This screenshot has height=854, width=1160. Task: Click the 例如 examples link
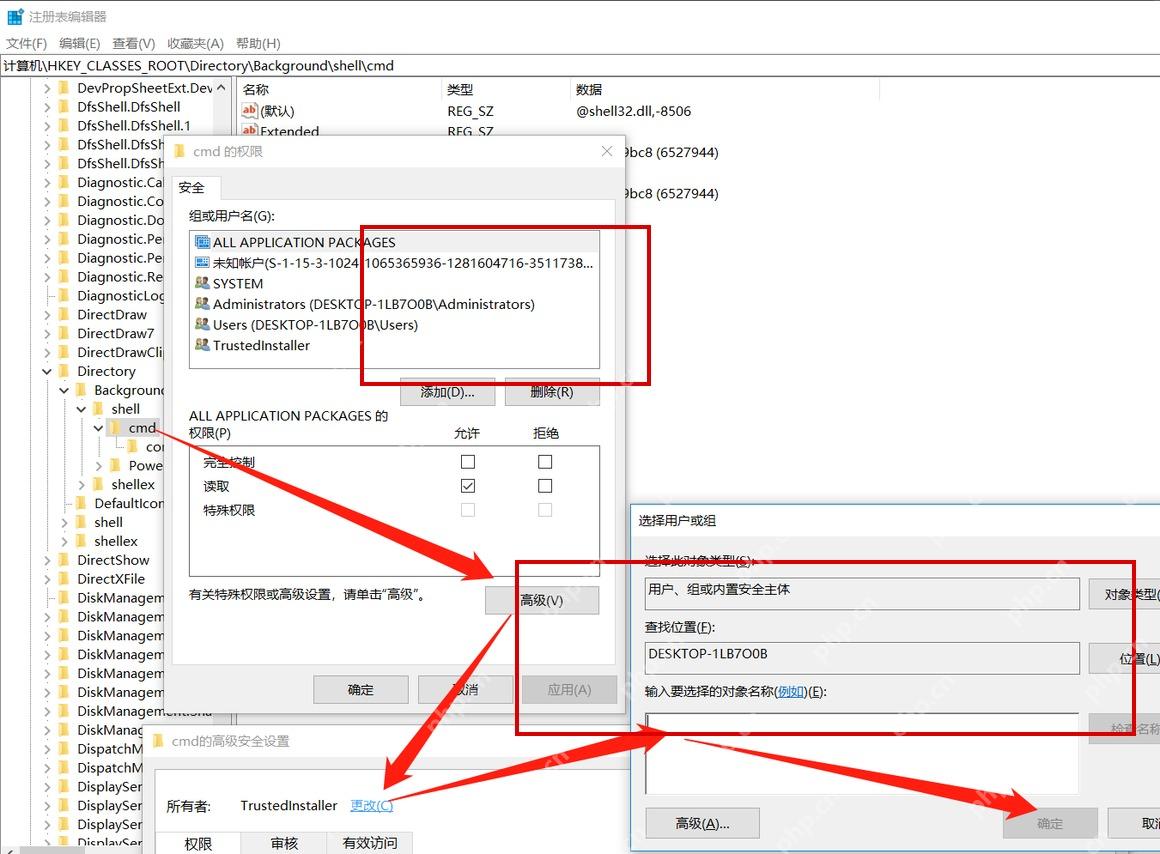coord(791,691)
